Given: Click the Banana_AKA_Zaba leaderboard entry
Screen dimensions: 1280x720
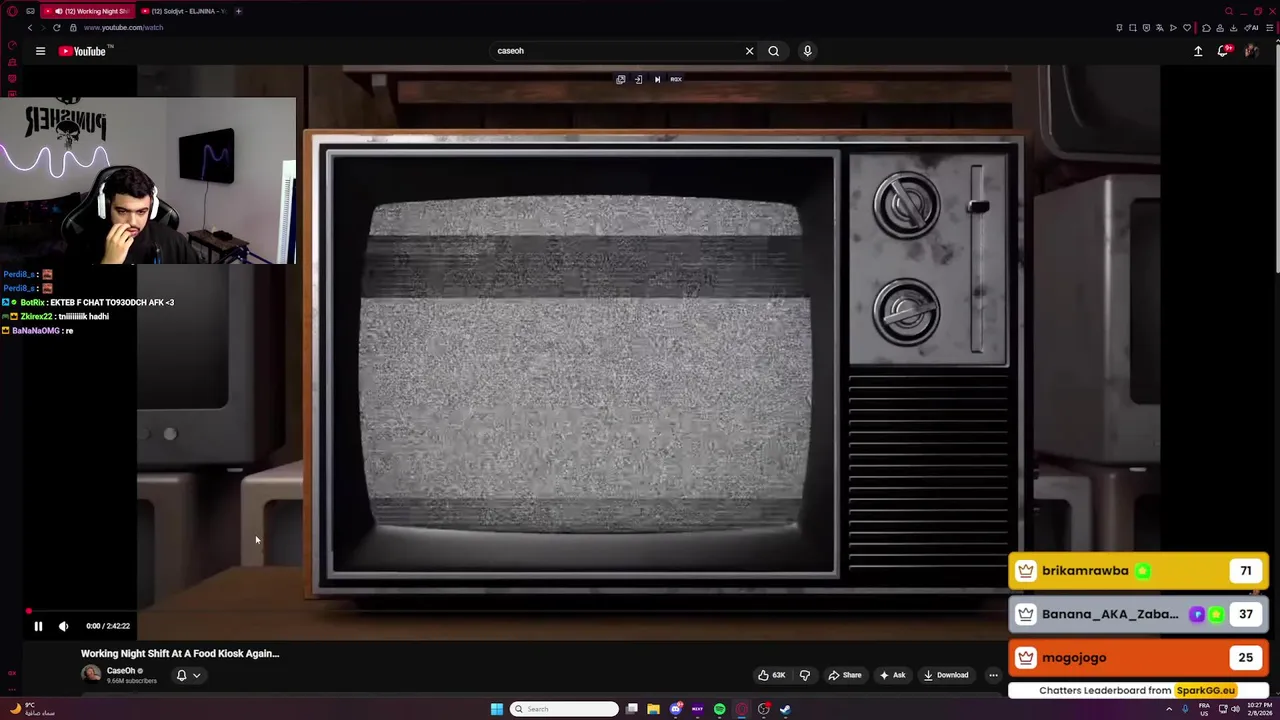Looking at the screenshot, I should pos(1139,614).
